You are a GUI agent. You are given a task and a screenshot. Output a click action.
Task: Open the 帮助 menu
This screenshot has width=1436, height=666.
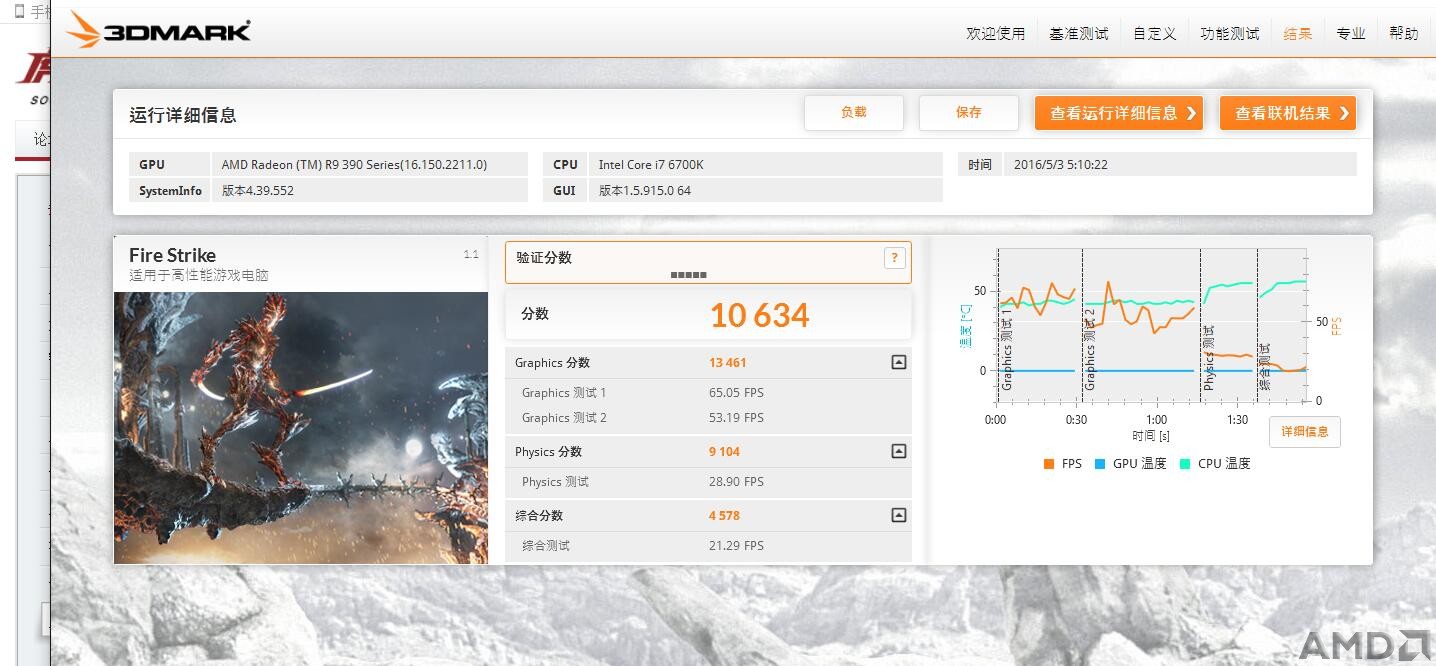[x=1403, y=33]
